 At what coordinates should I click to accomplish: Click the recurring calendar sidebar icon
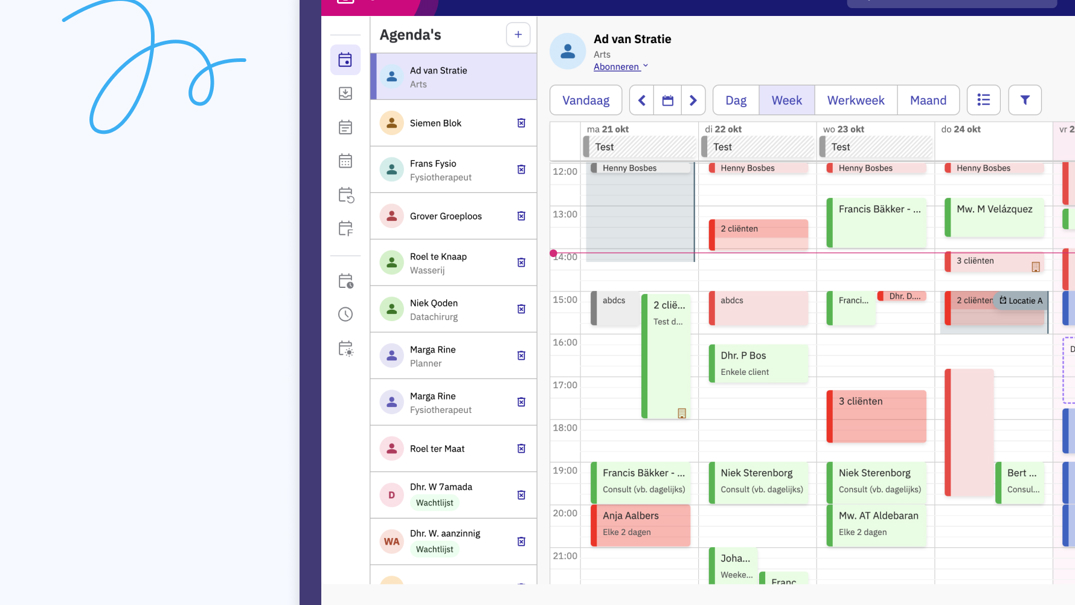coord(346,195)
